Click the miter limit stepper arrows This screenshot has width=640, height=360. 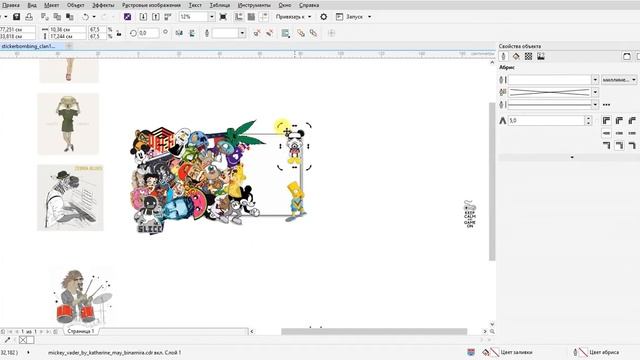pos(588,120)
